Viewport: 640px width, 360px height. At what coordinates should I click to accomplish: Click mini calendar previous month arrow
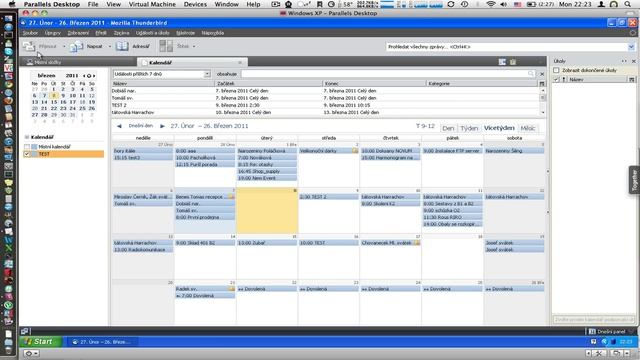[x=84, y=76]
